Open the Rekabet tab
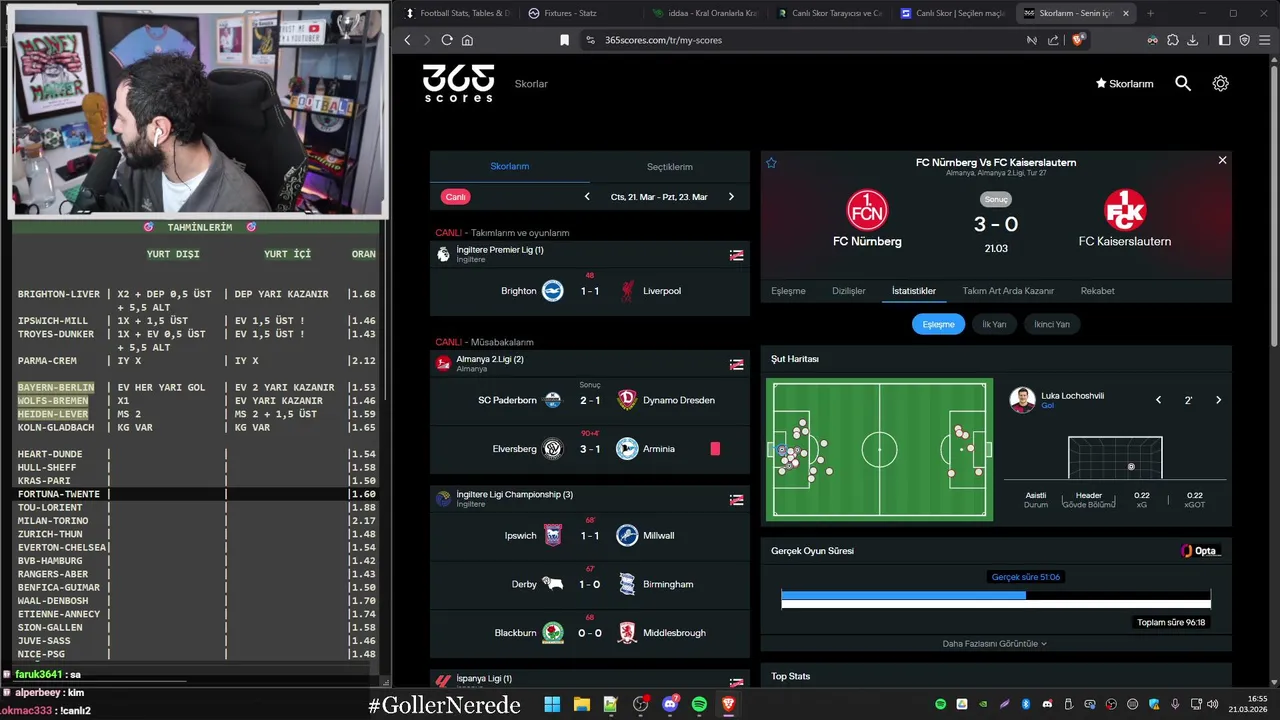Image resolution: width=1280 pixels, height=720 pixels. click(1097, 291)
